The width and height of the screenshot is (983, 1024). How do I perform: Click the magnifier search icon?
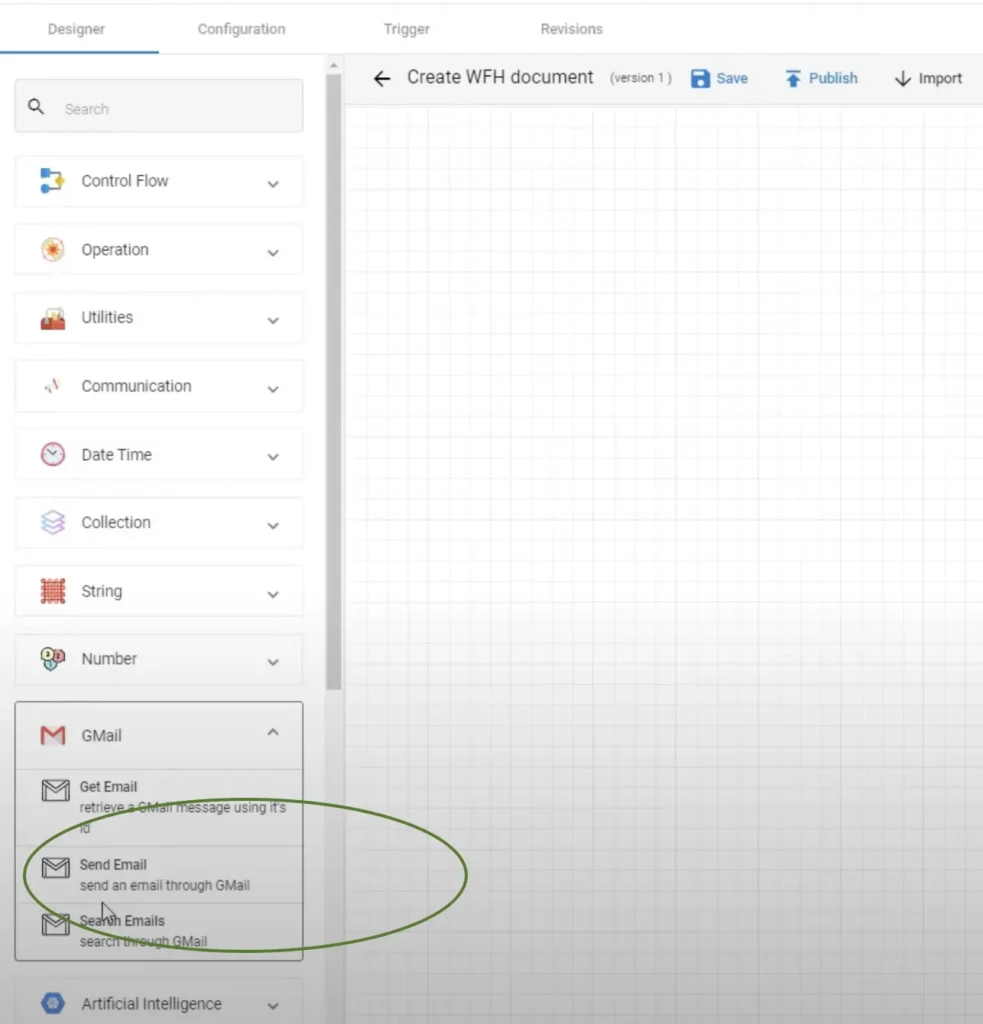tap(36, 106)
